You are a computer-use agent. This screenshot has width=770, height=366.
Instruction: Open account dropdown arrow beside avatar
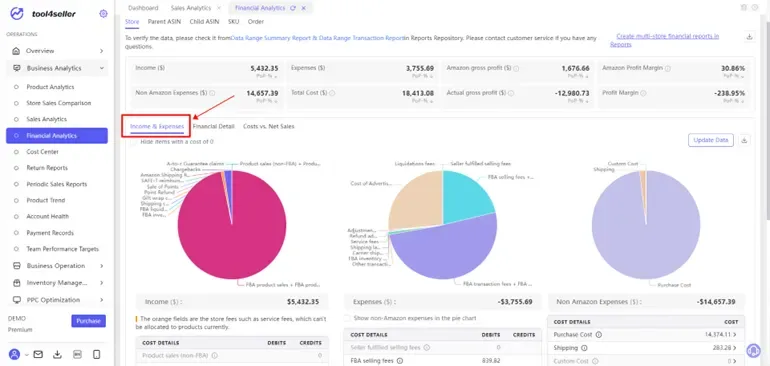pyautogui.click(x=27, y=354)
